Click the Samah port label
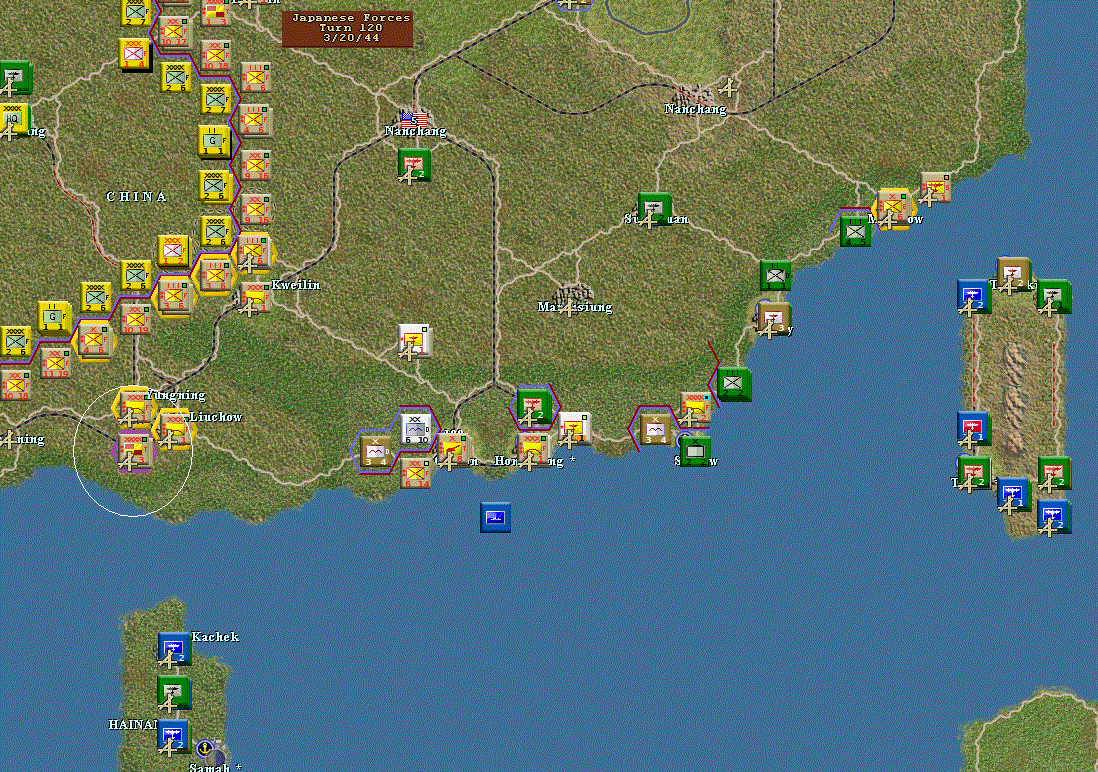 pos(214,767)
